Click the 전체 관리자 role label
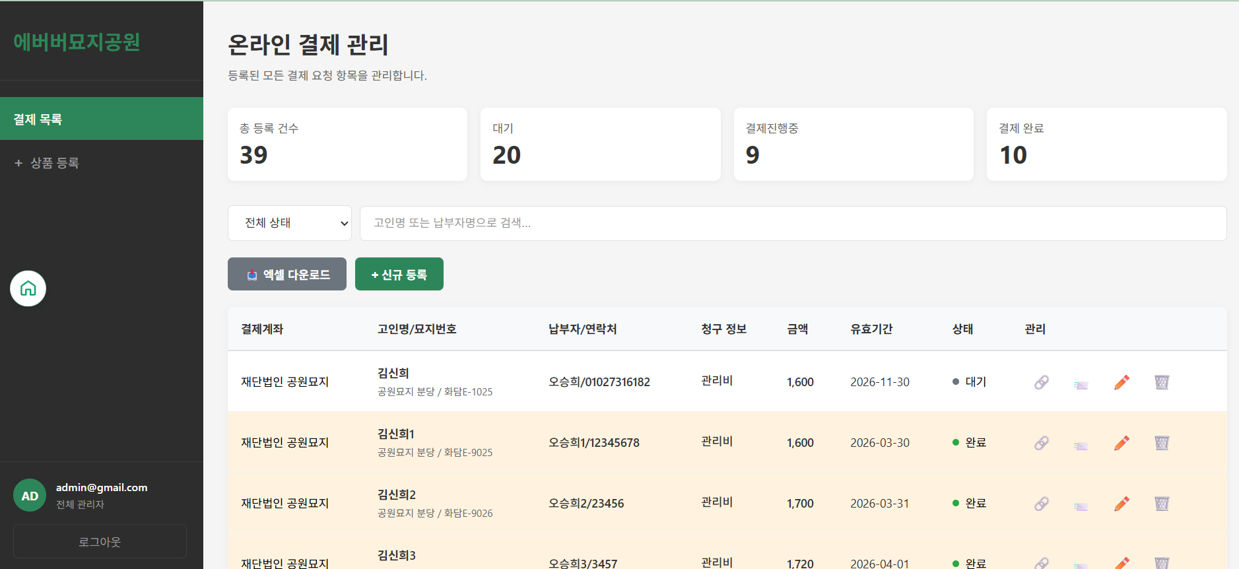The width and height of the screenshot is (1239, 569). [x=80, y=505]
